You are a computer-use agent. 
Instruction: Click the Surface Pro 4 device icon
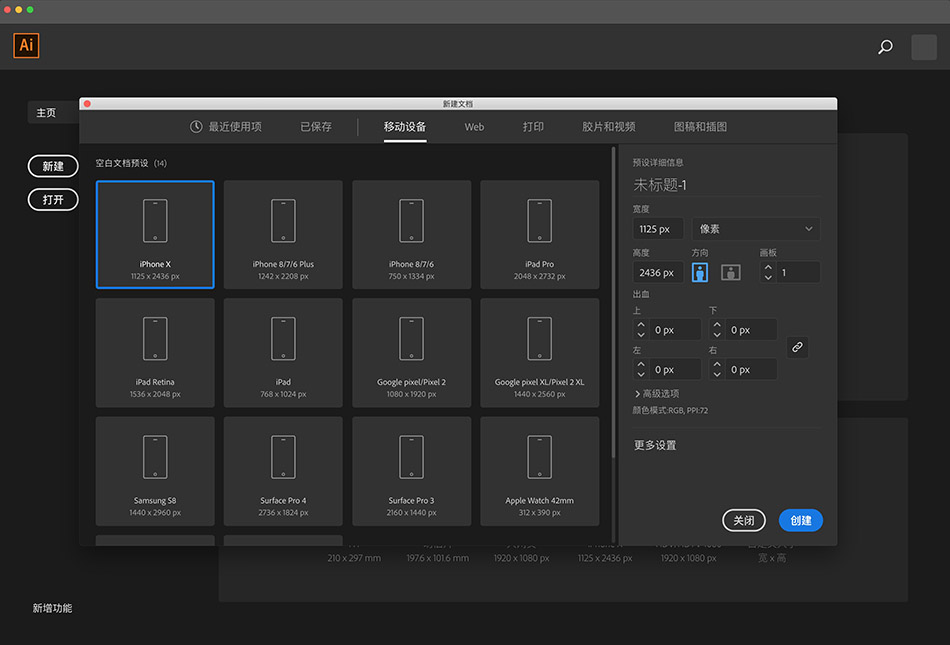pyautogui.click(x=283, y=457)
